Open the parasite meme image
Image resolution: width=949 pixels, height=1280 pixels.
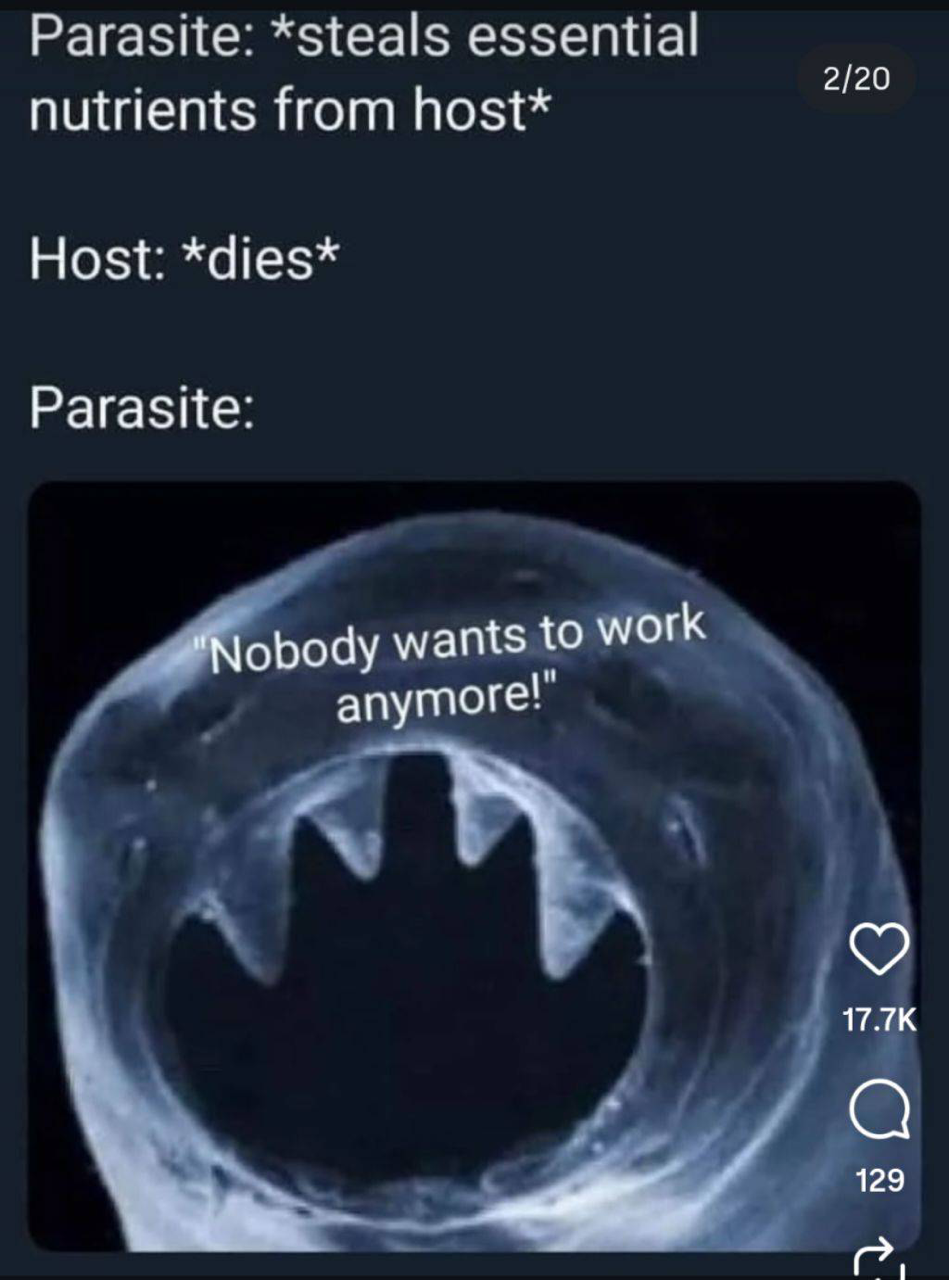pyautogui.click(x=474, y=865)
